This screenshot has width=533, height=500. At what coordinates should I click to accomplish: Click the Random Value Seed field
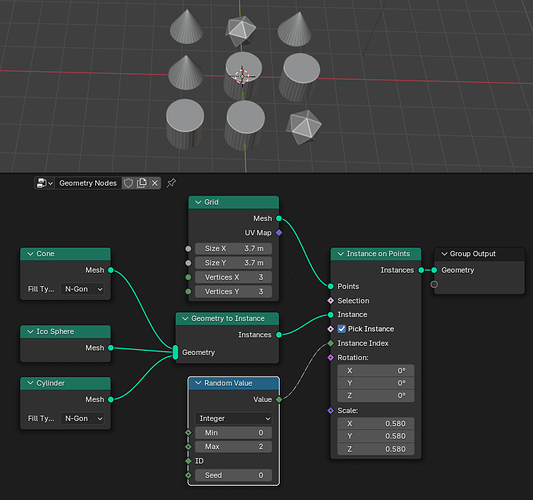(234, 475)
